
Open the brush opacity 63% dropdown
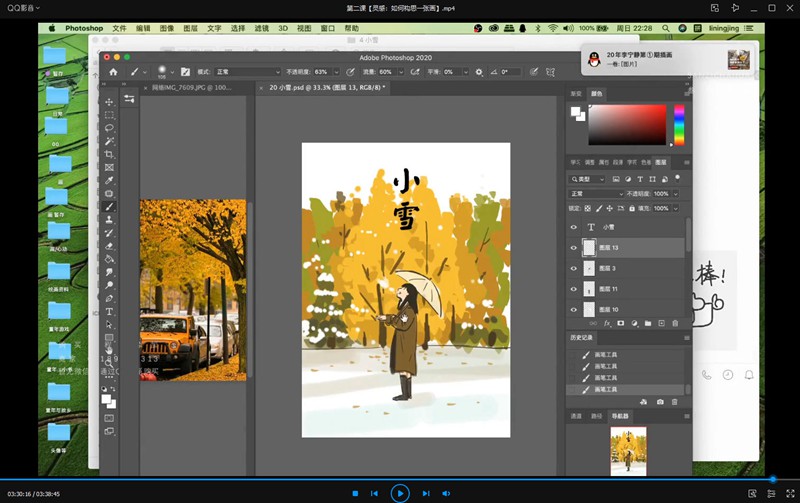[334, 72]
